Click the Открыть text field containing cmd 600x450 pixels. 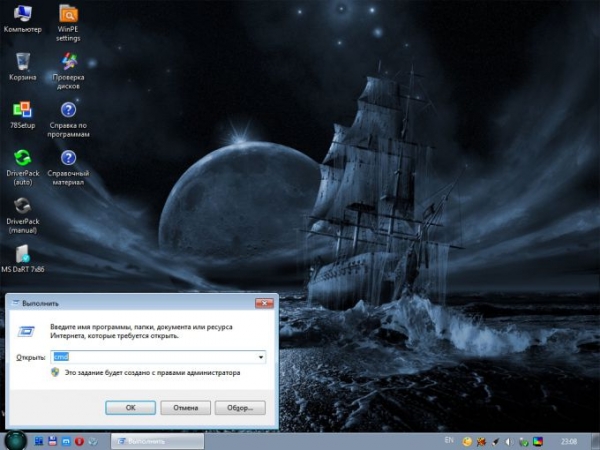tap(153, 356)
